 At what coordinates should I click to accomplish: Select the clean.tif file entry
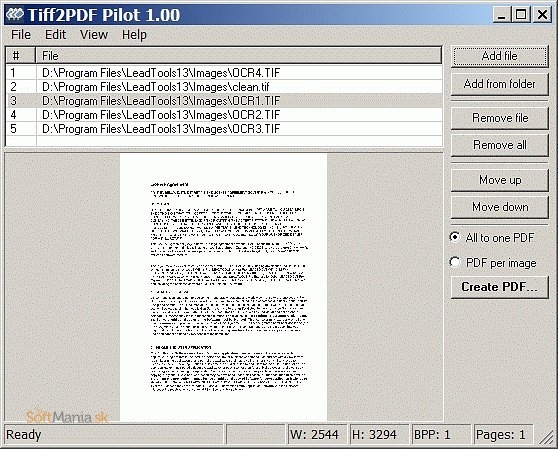pos(224,86)
